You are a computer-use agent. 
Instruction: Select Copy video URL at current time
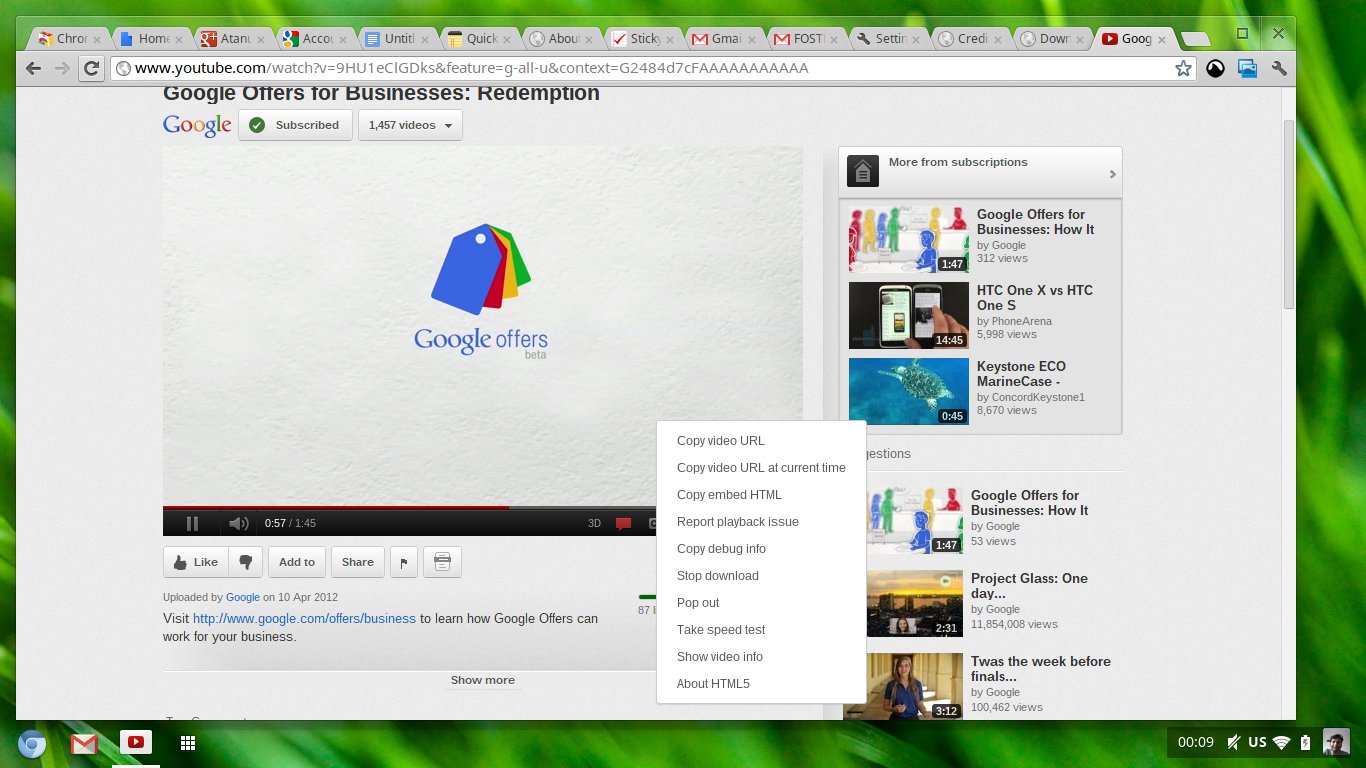pyautogui.click(x=760, y=468)
